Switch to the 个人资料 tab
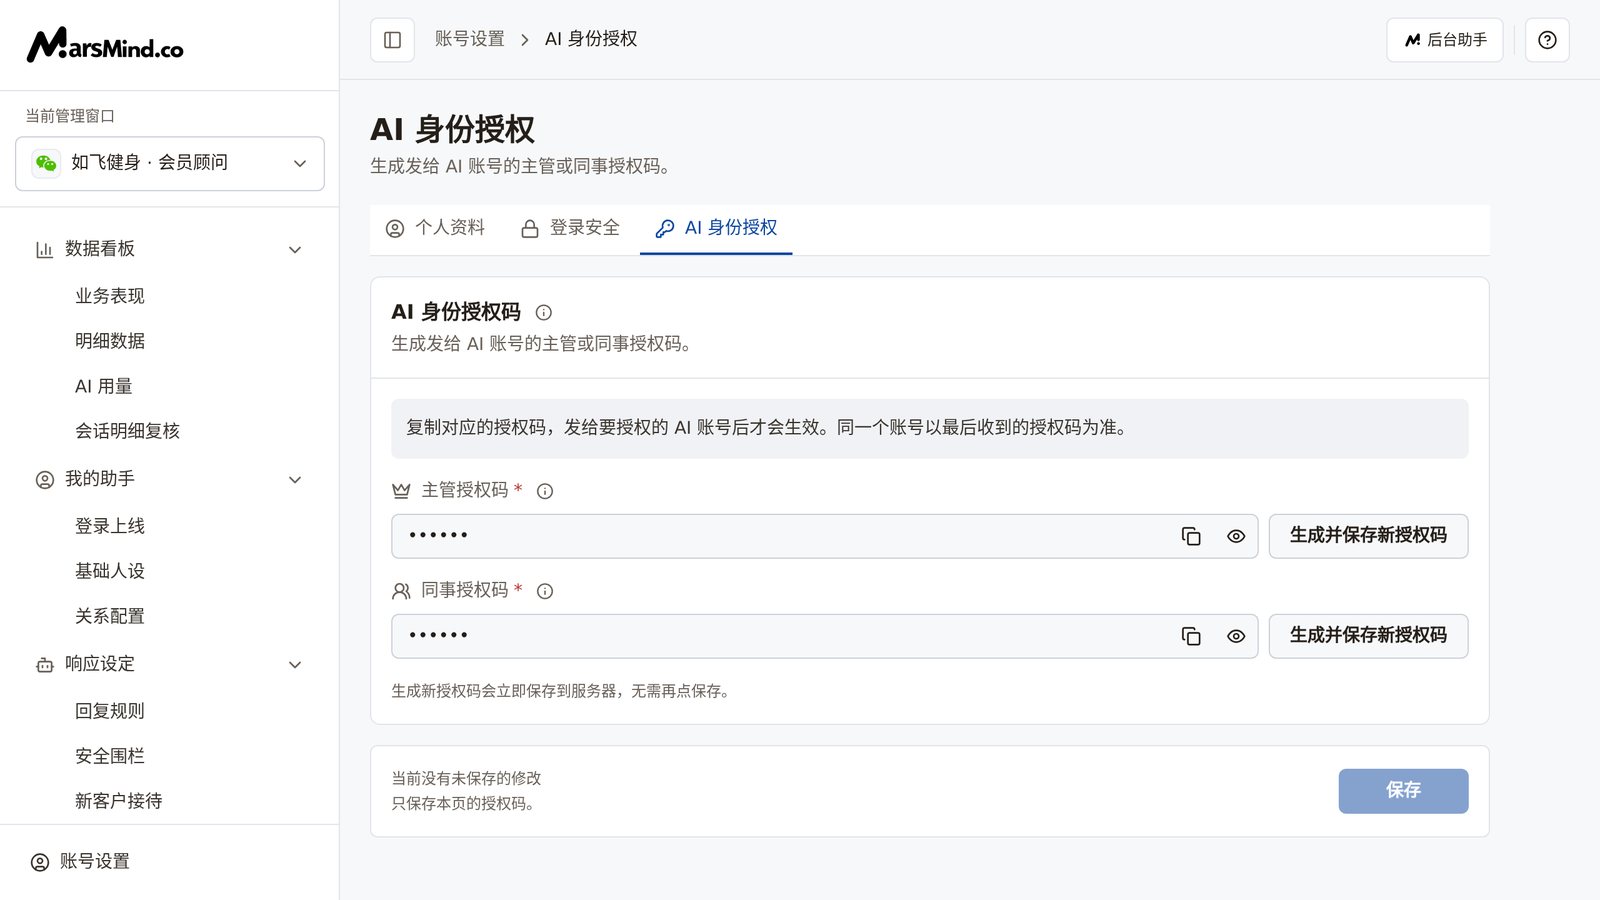1600x900 pixels. (x=435, y=229)
